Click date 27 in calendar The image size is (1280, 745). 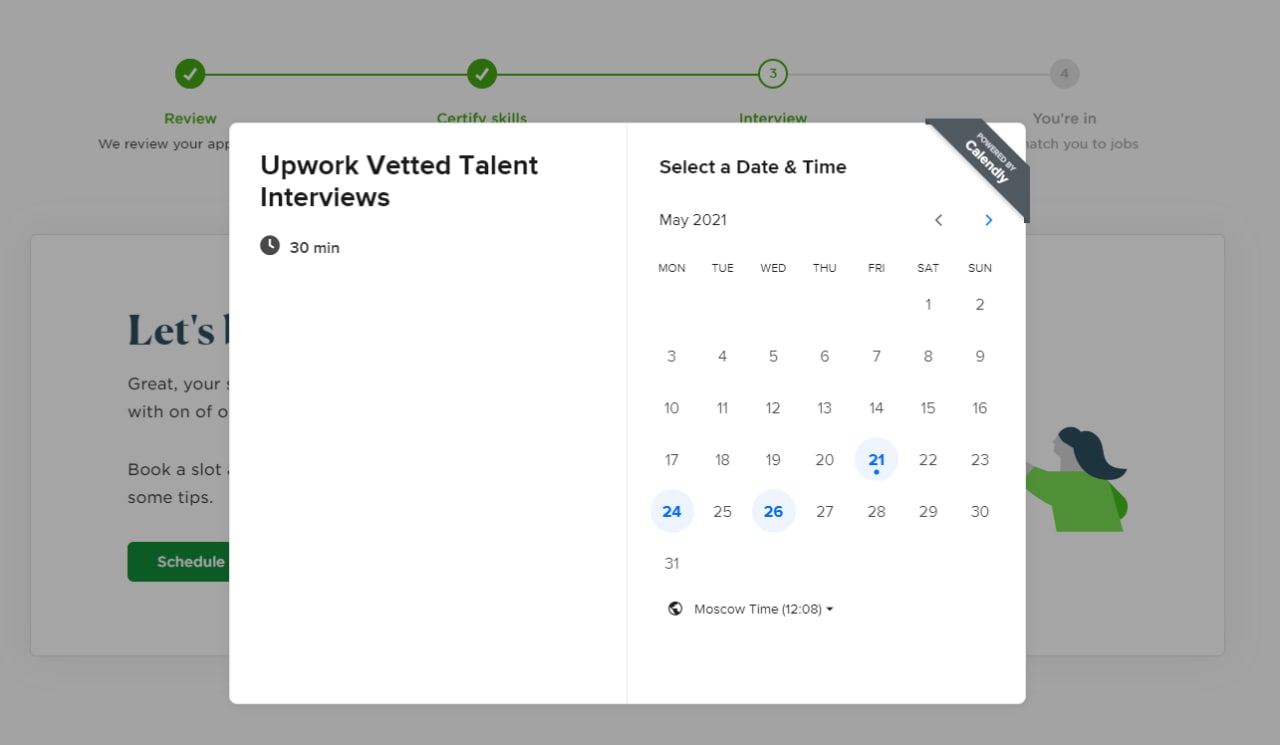pyautogui.click(x=824, y=512)
